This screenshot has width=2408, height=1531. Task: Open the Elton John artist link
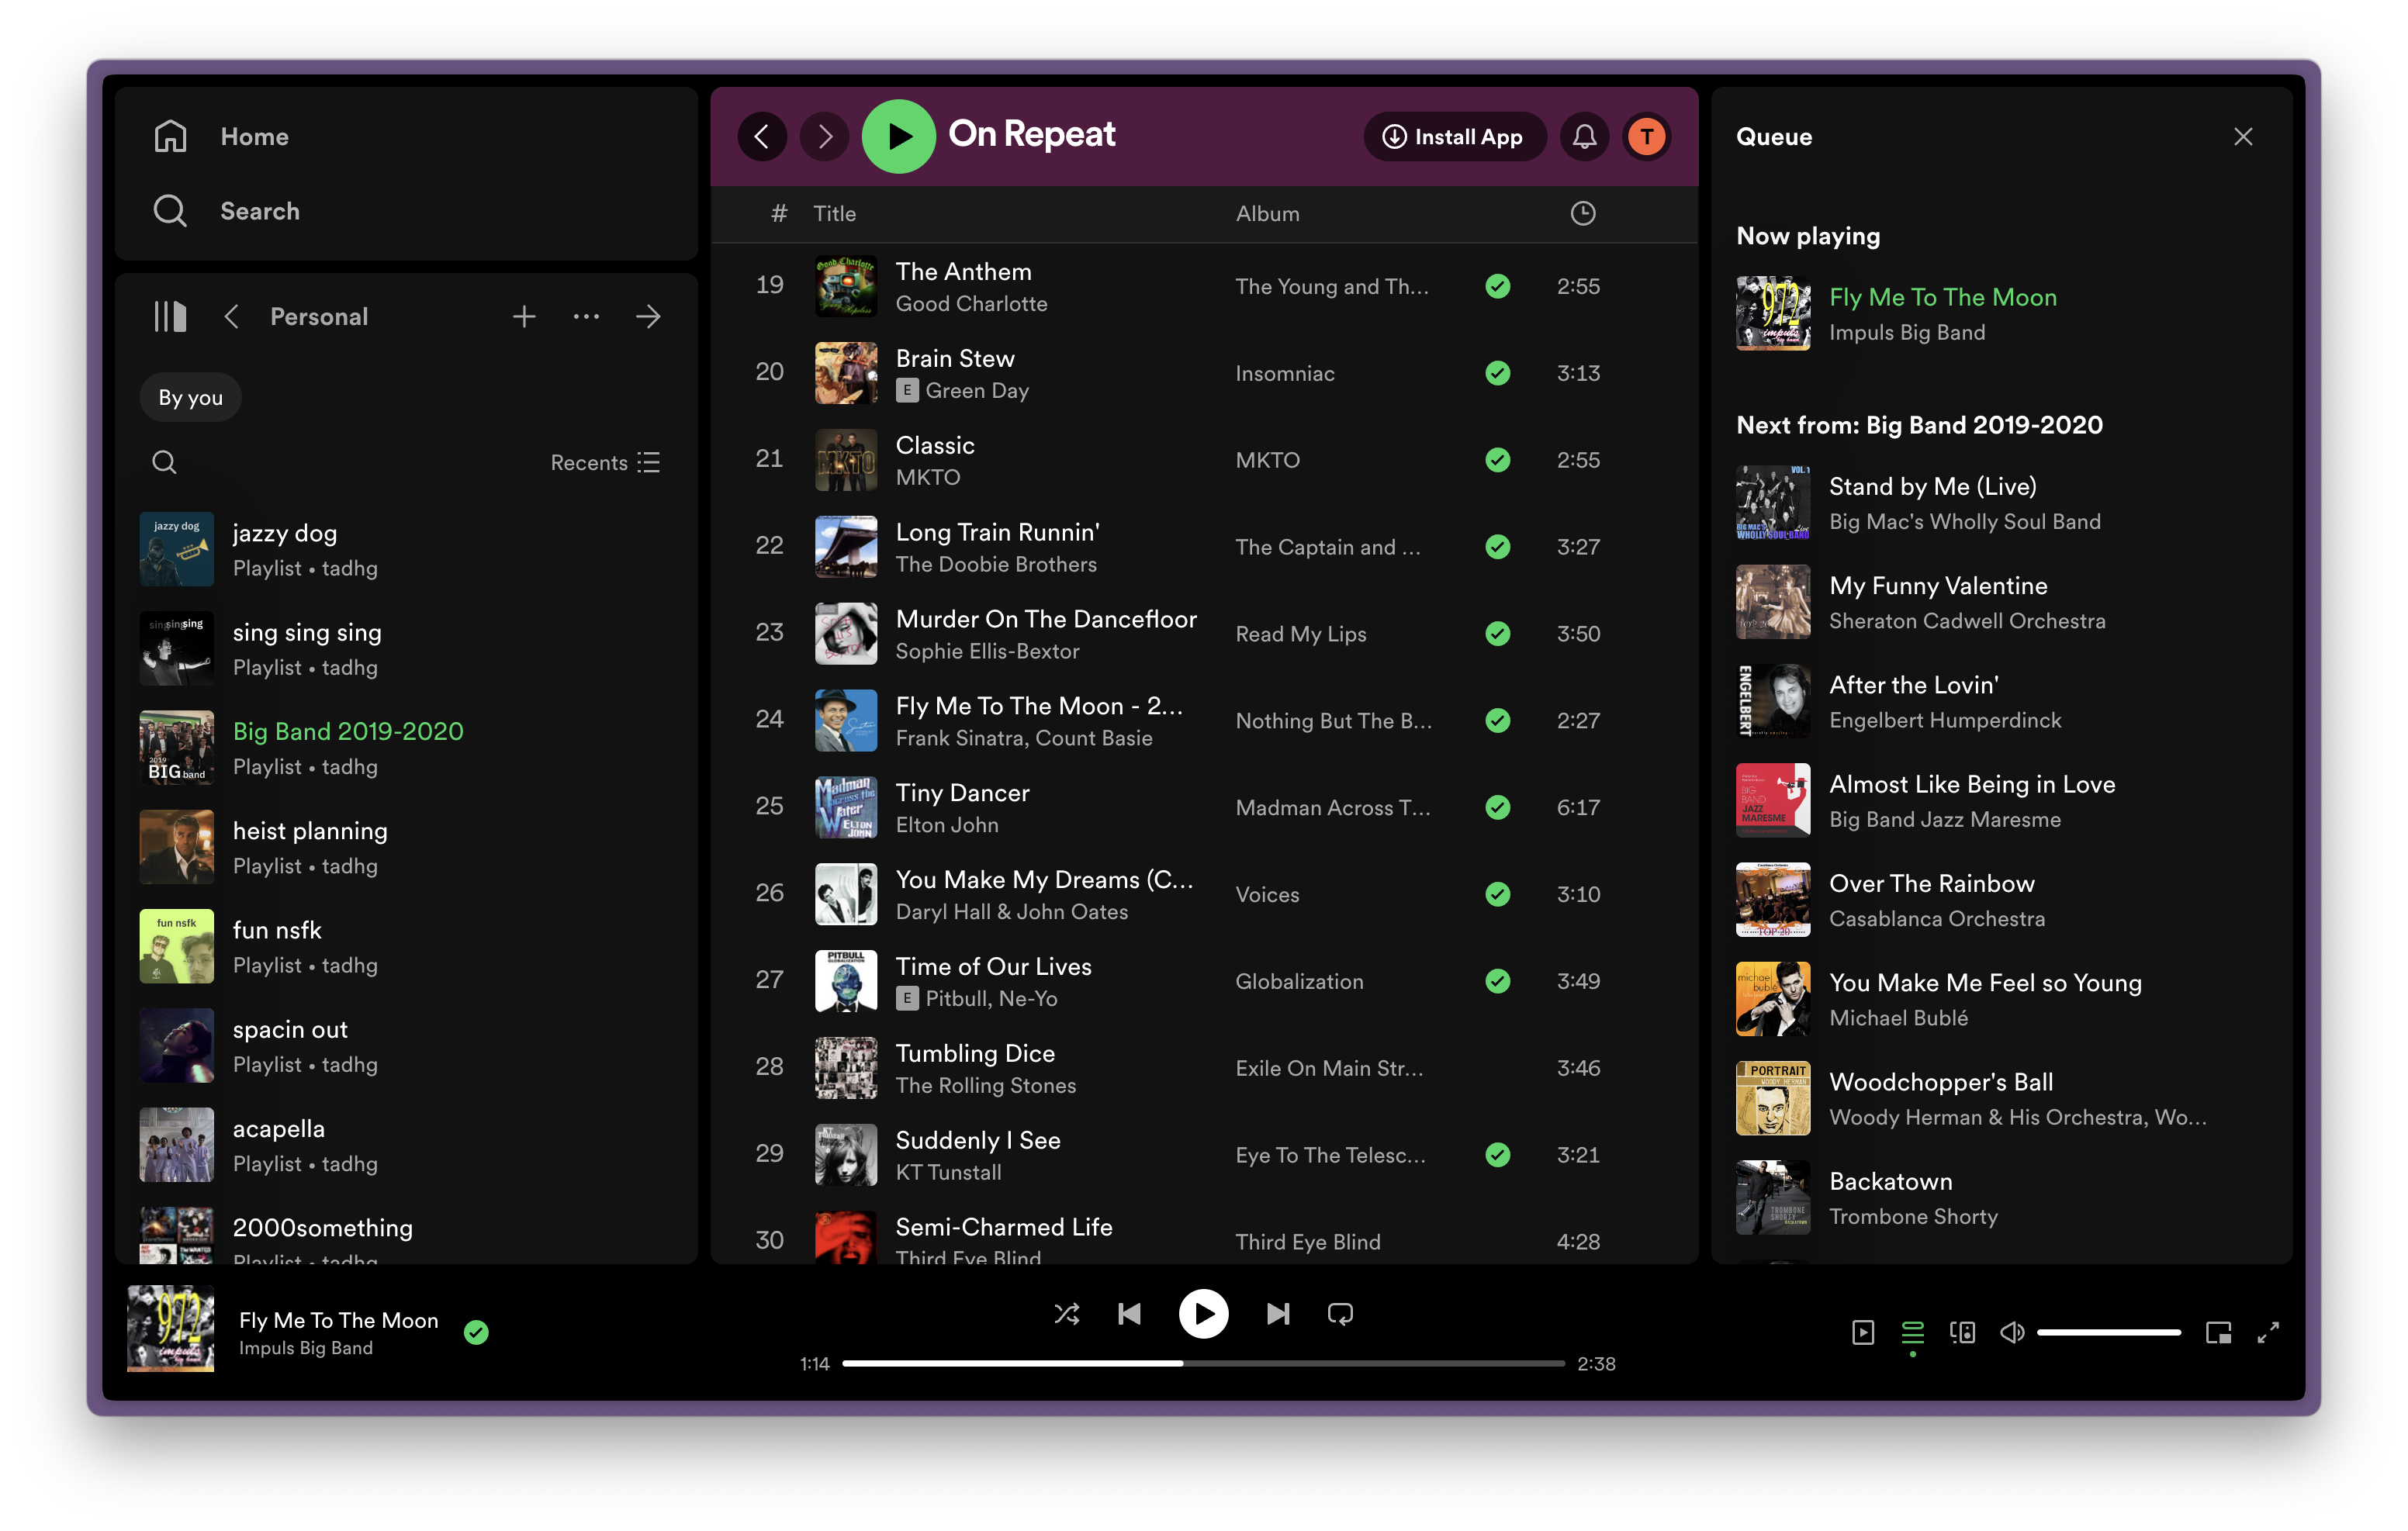pos(946,825)
